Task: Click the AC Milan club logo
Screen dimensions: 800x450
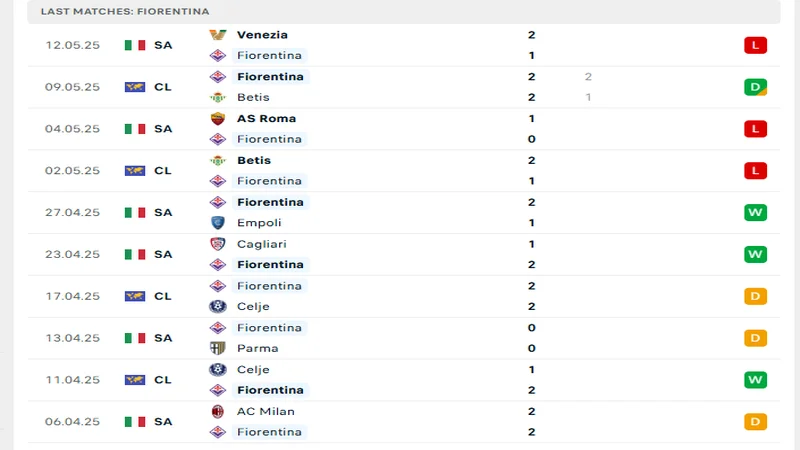Action: pos(217,411)
